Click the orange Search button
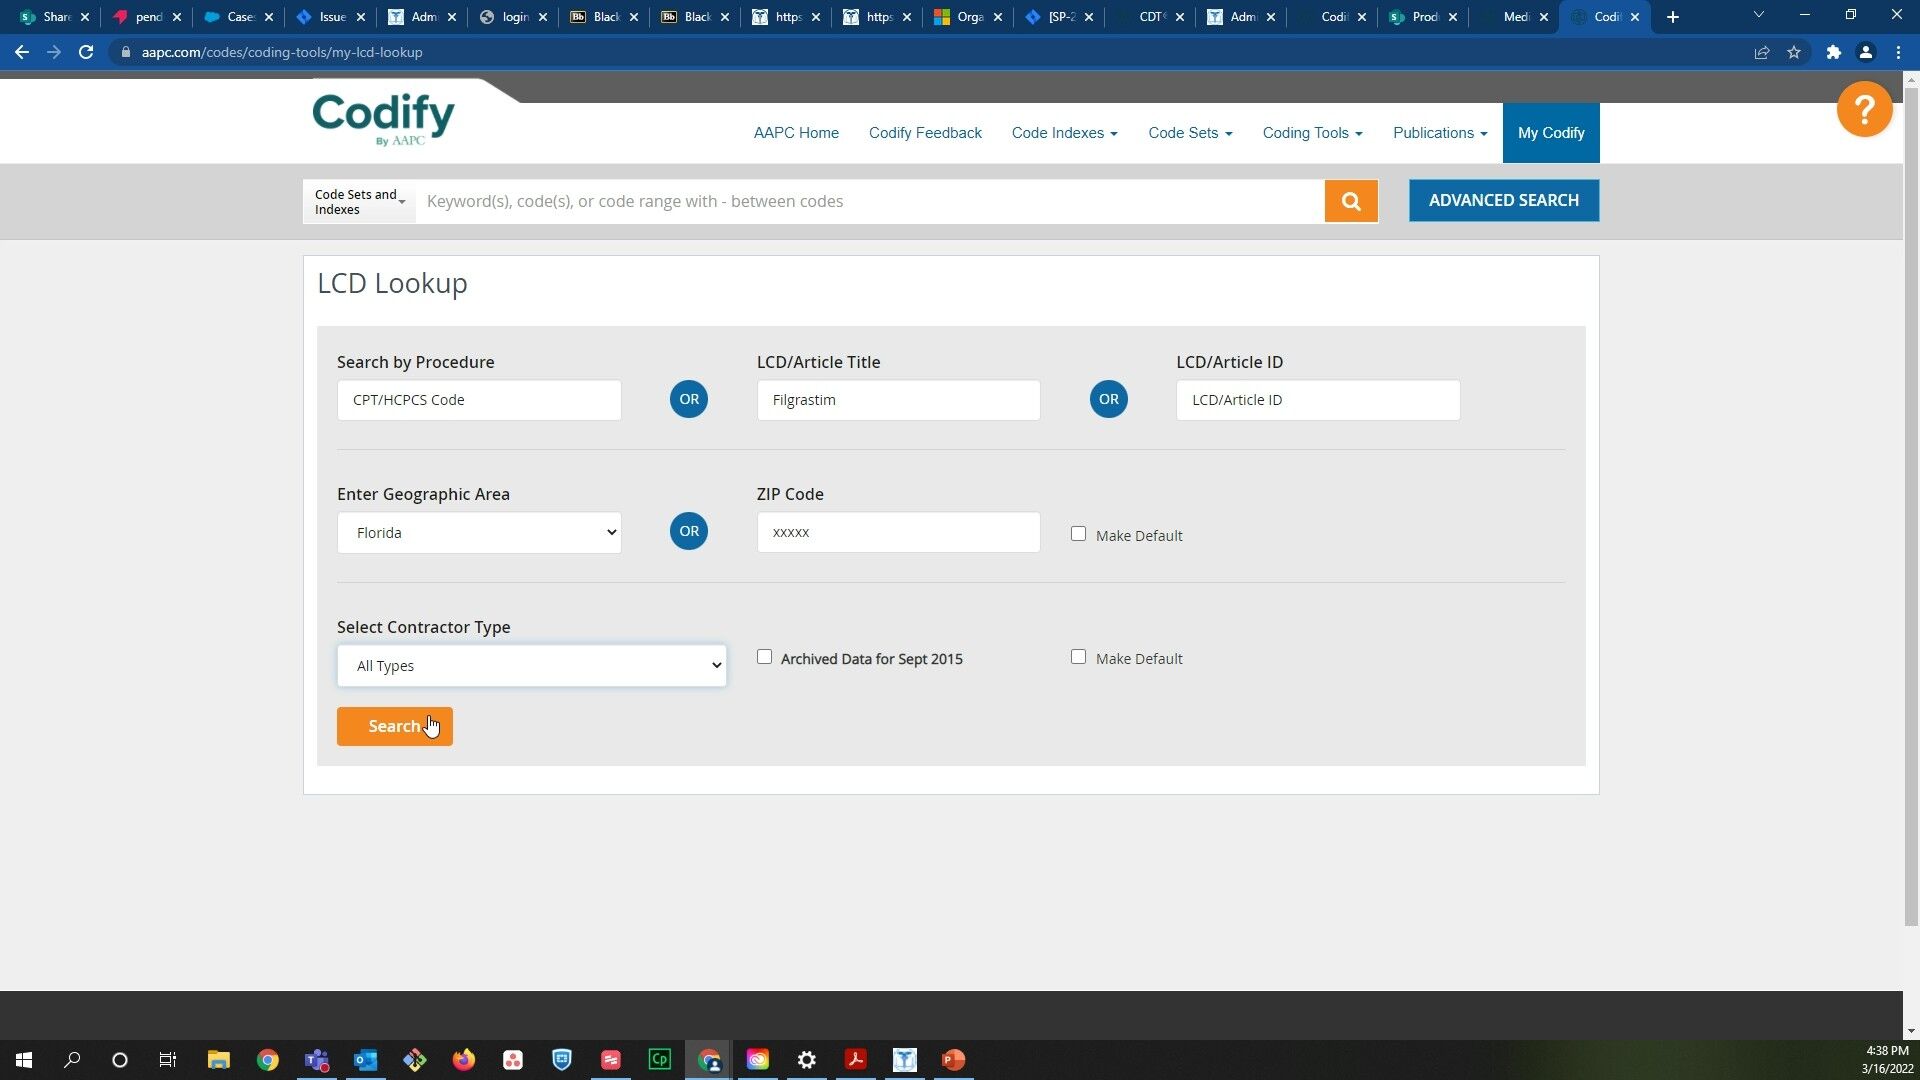1920x1080 pixels. (394, 726)
